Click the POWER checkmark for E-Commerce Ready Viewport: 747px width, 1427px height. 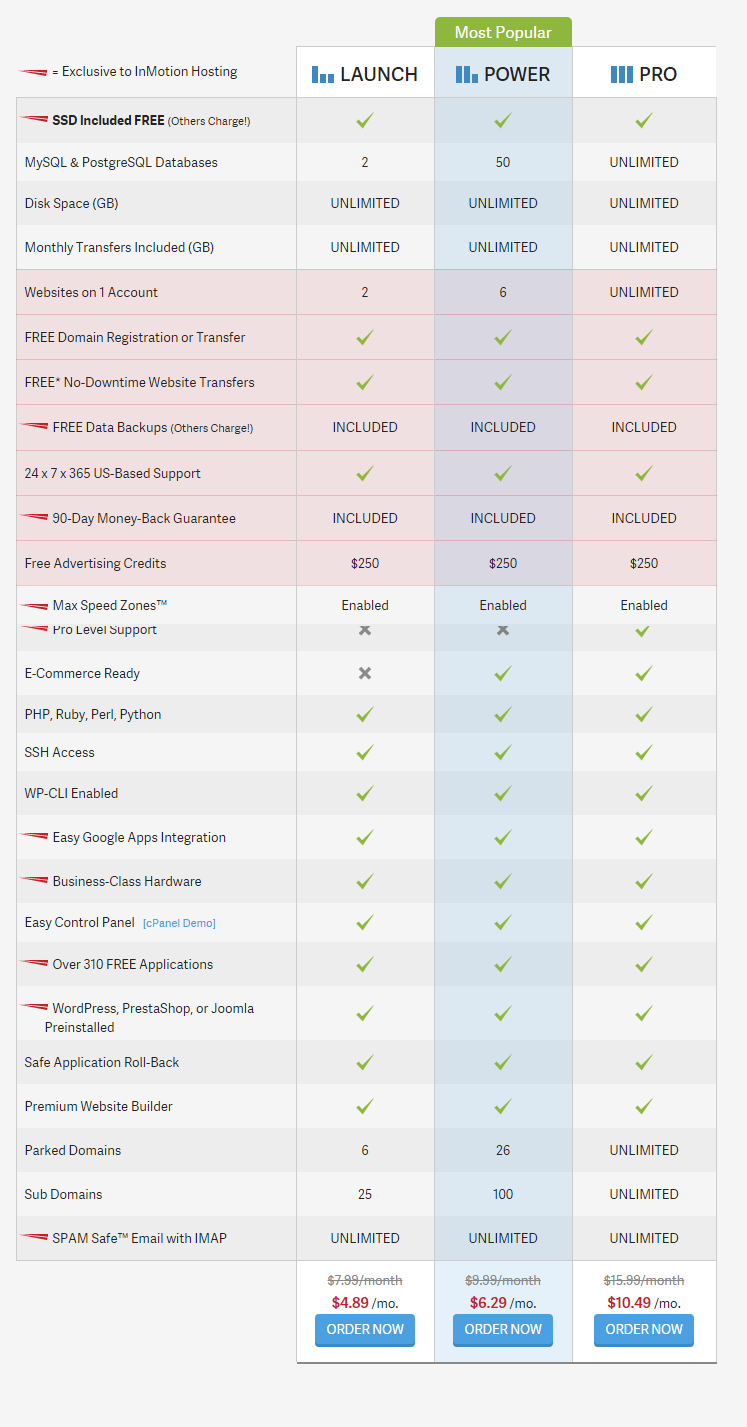[503, 673]
